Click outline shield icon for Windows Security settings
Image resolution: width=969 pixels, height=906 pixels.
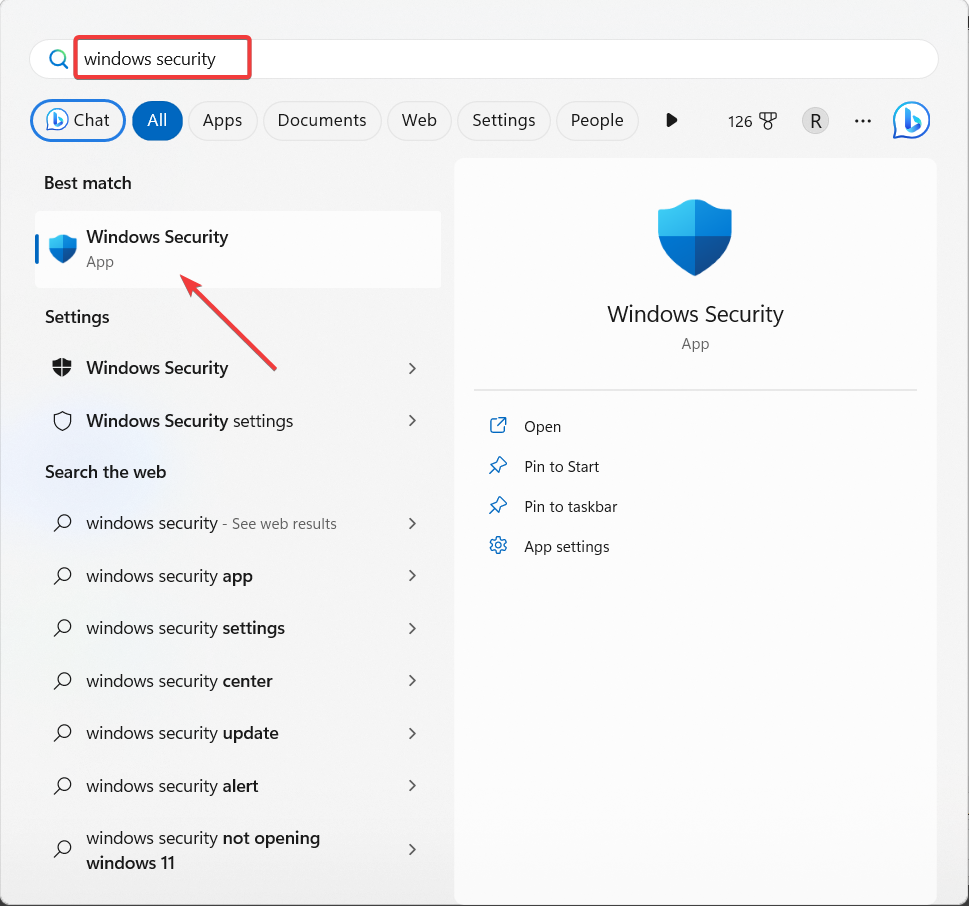pyautogui.click(x=62, y=421)
